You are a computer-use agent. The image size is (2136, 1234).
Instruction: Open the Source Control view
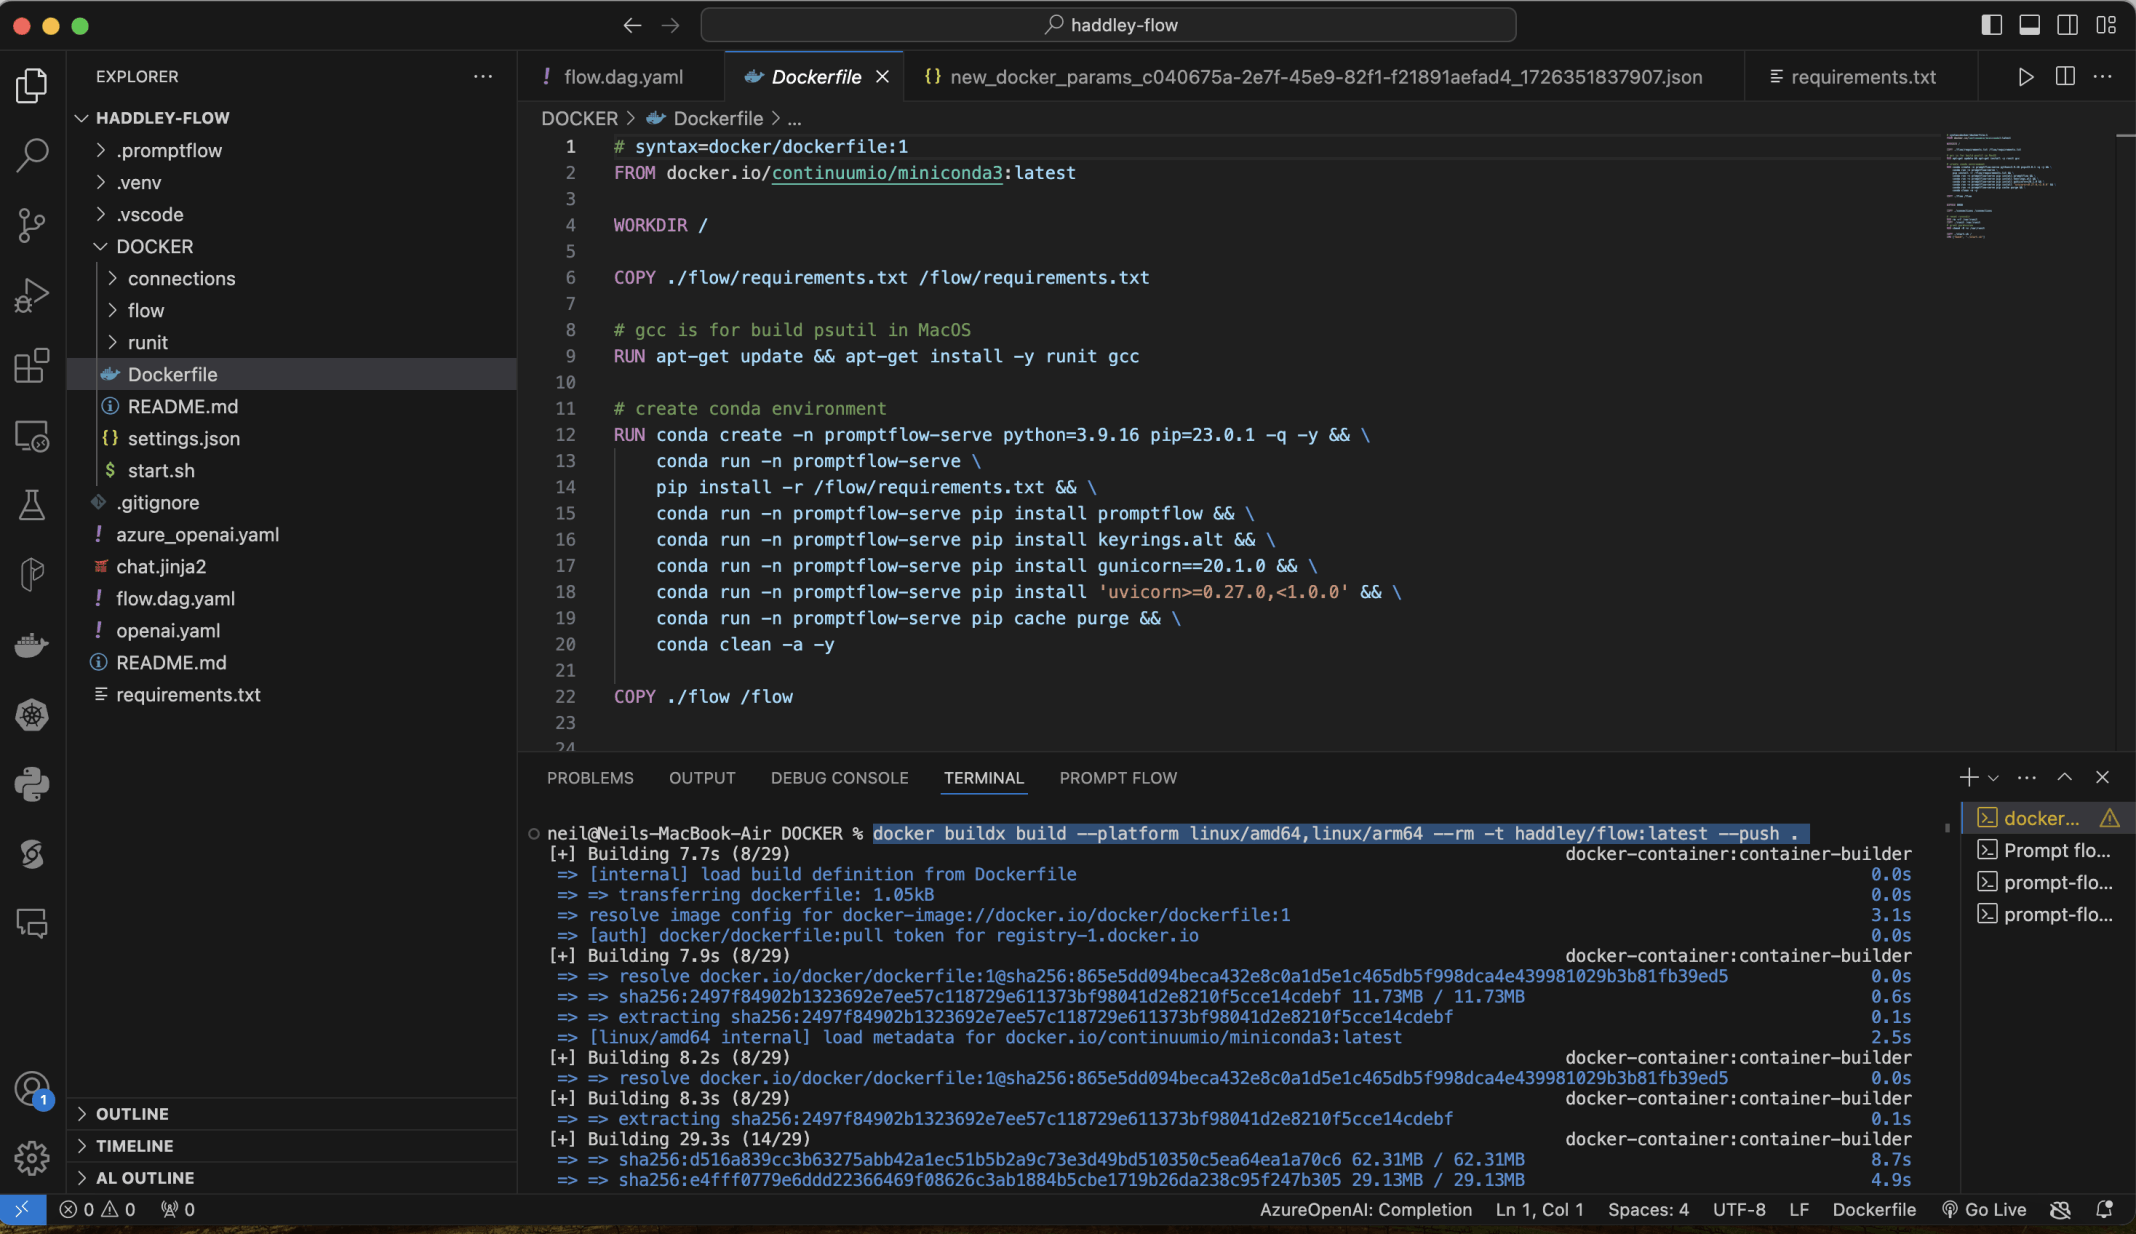click(32, 225)
